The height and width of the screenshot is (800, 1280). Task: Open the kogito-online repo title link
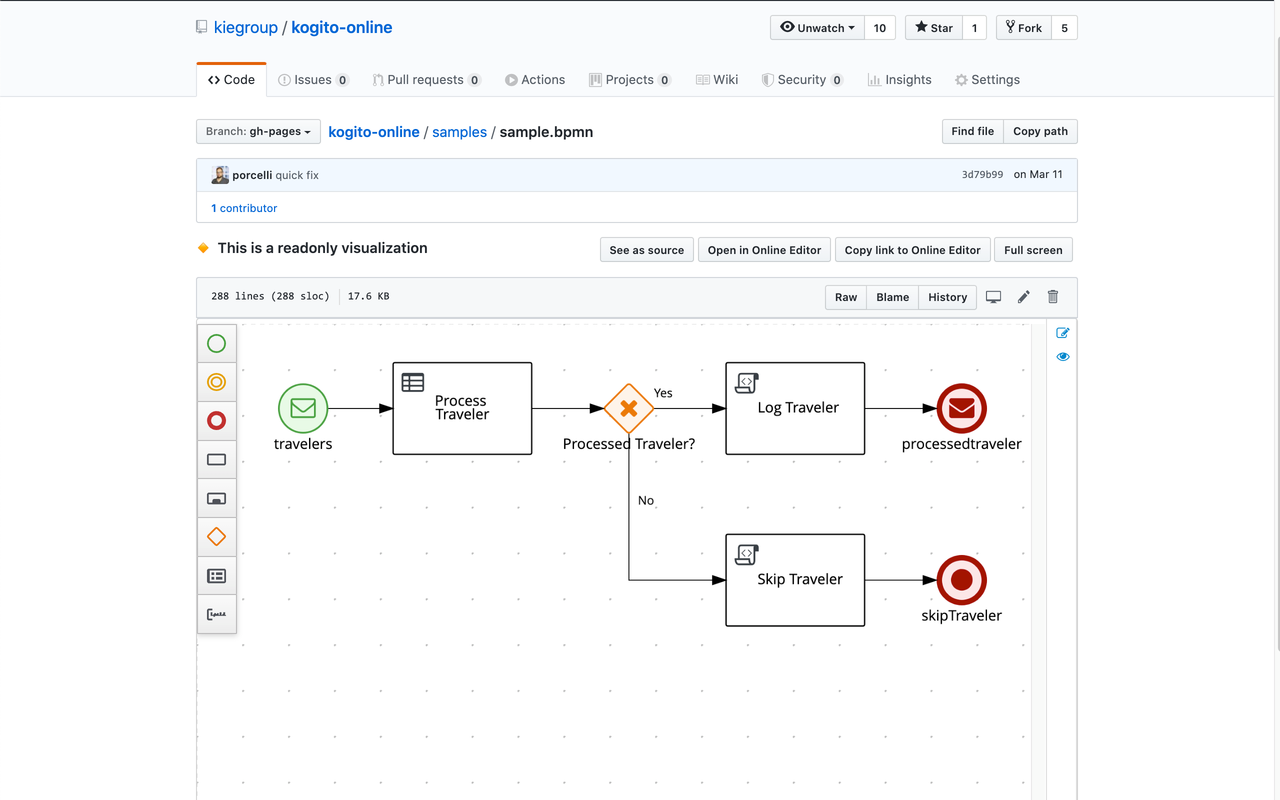(x=342, y=28)
